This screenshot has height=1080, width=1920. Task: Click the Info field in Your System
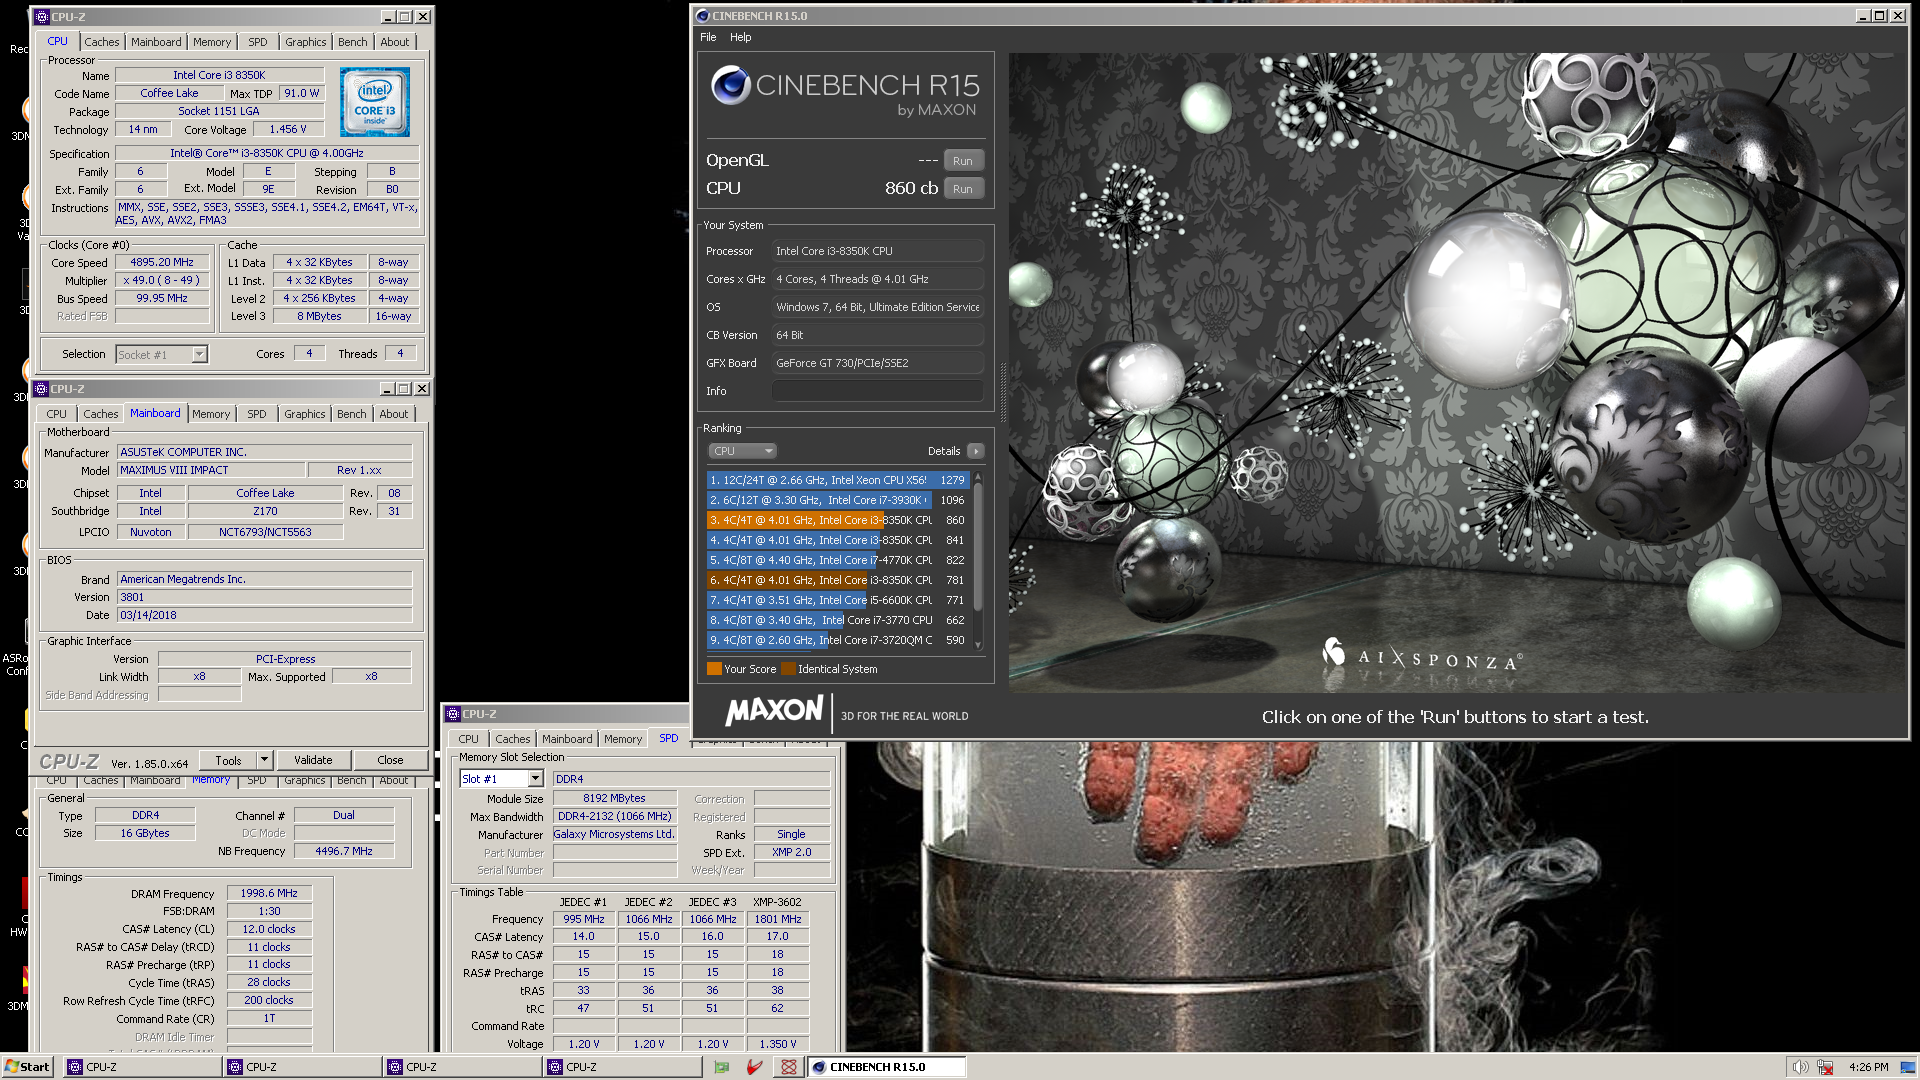pos(877,391)
